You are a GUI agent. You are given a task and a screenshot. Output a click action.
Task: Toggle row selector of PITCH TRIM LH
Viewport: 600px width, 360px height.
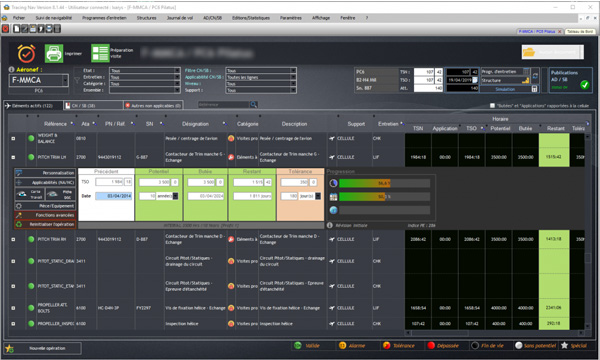13,157
